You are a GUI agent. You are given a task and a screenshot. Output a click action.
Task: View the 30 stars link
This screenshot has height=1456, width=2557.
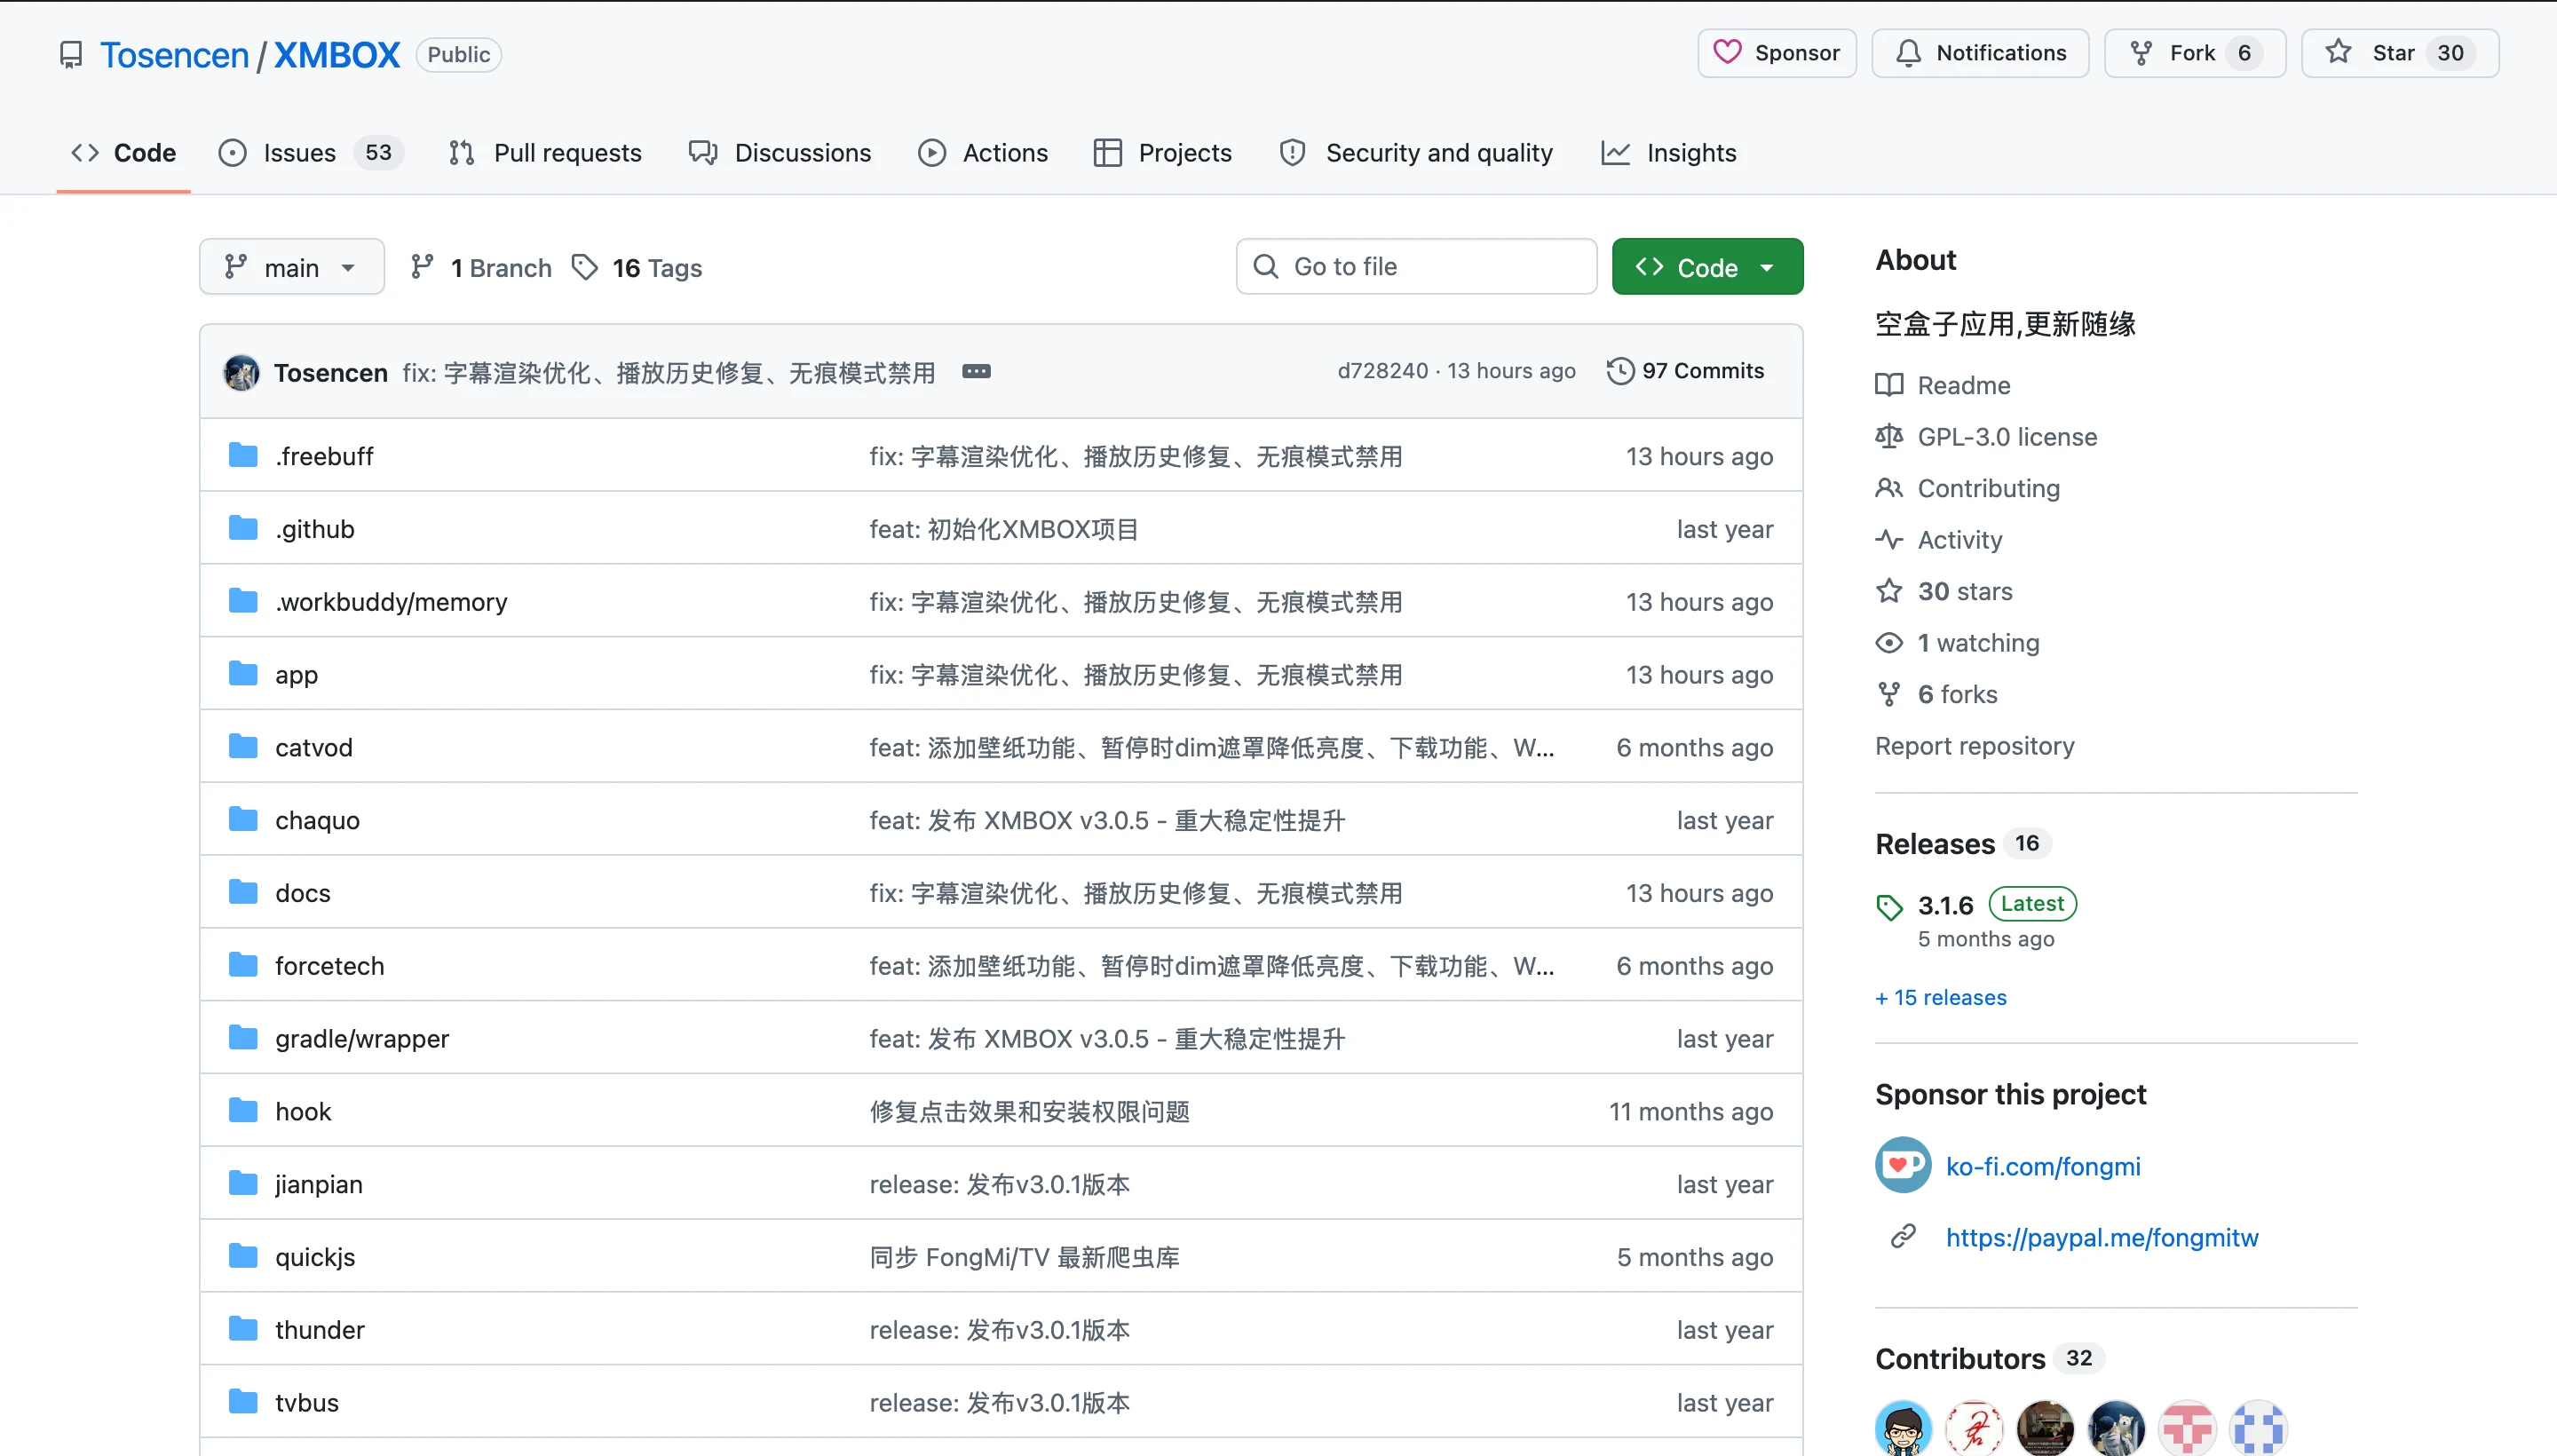click(x=1944, y=591)
